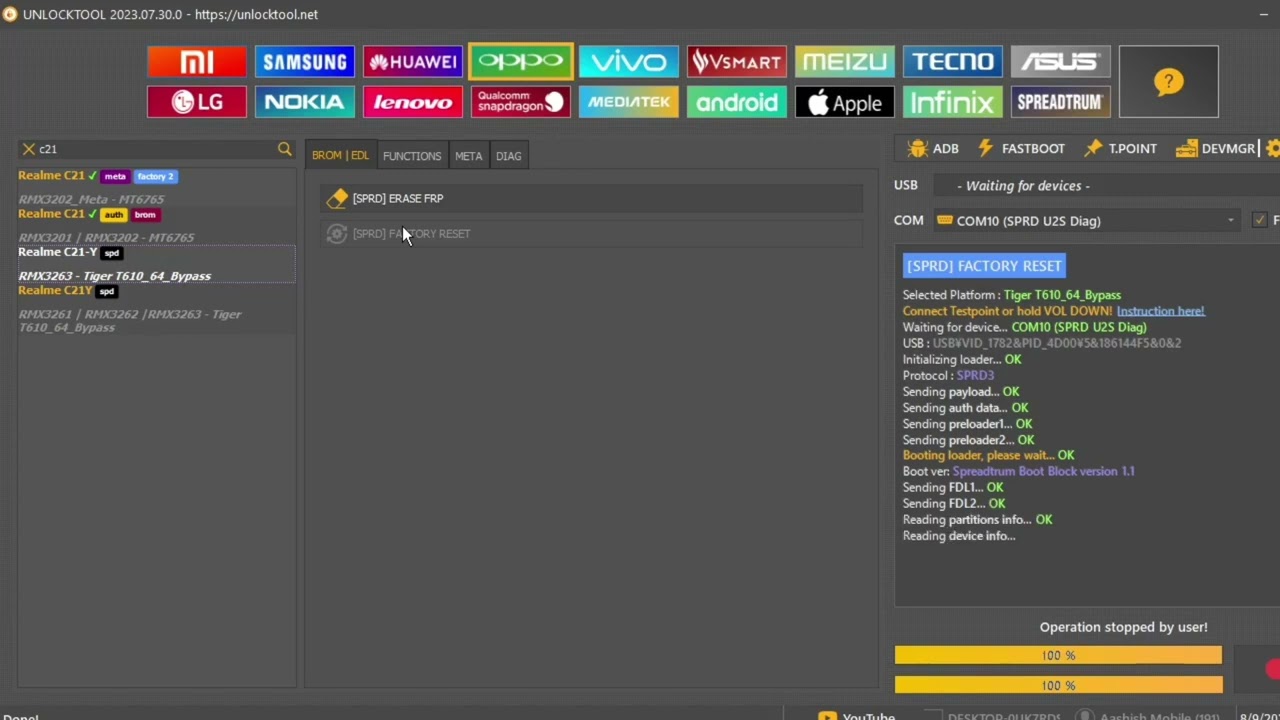Select the Samsung brand tile
This screenshot has height=720, width=1280.
305,62
